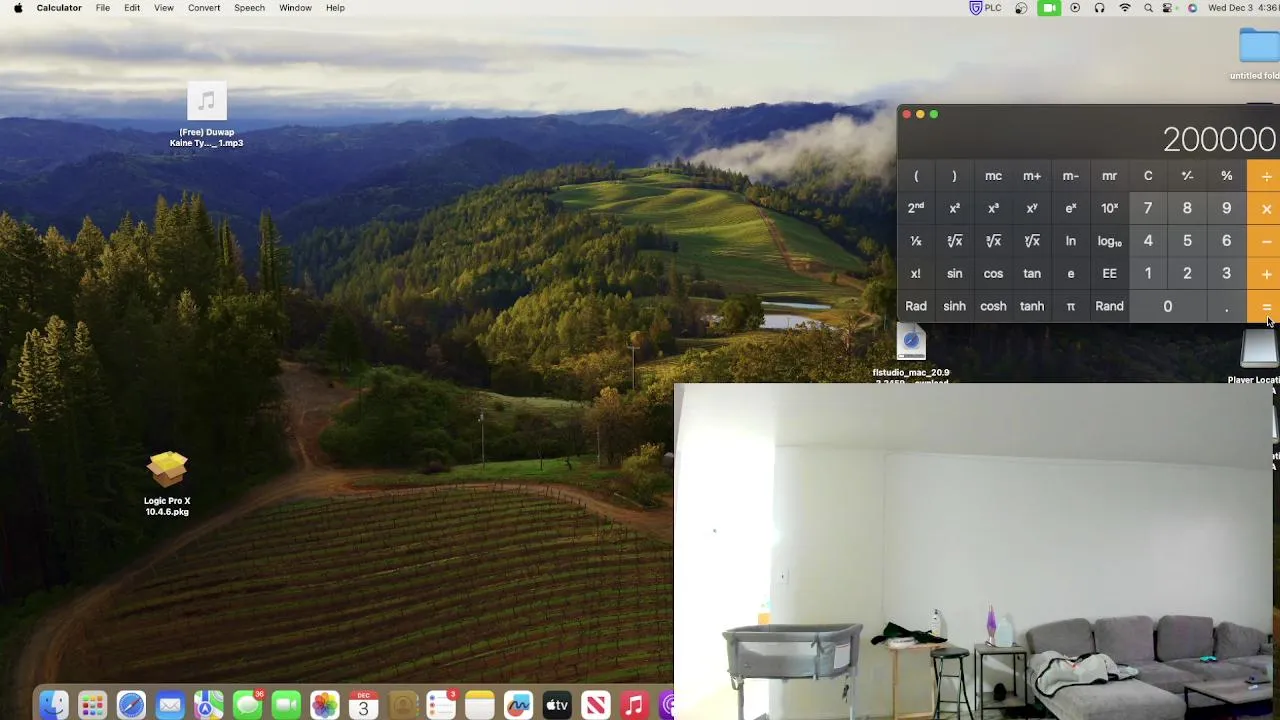Click the 10 to the x key
The height and width of the screenshot is (720, 1280).
[x=1109, y=209]
